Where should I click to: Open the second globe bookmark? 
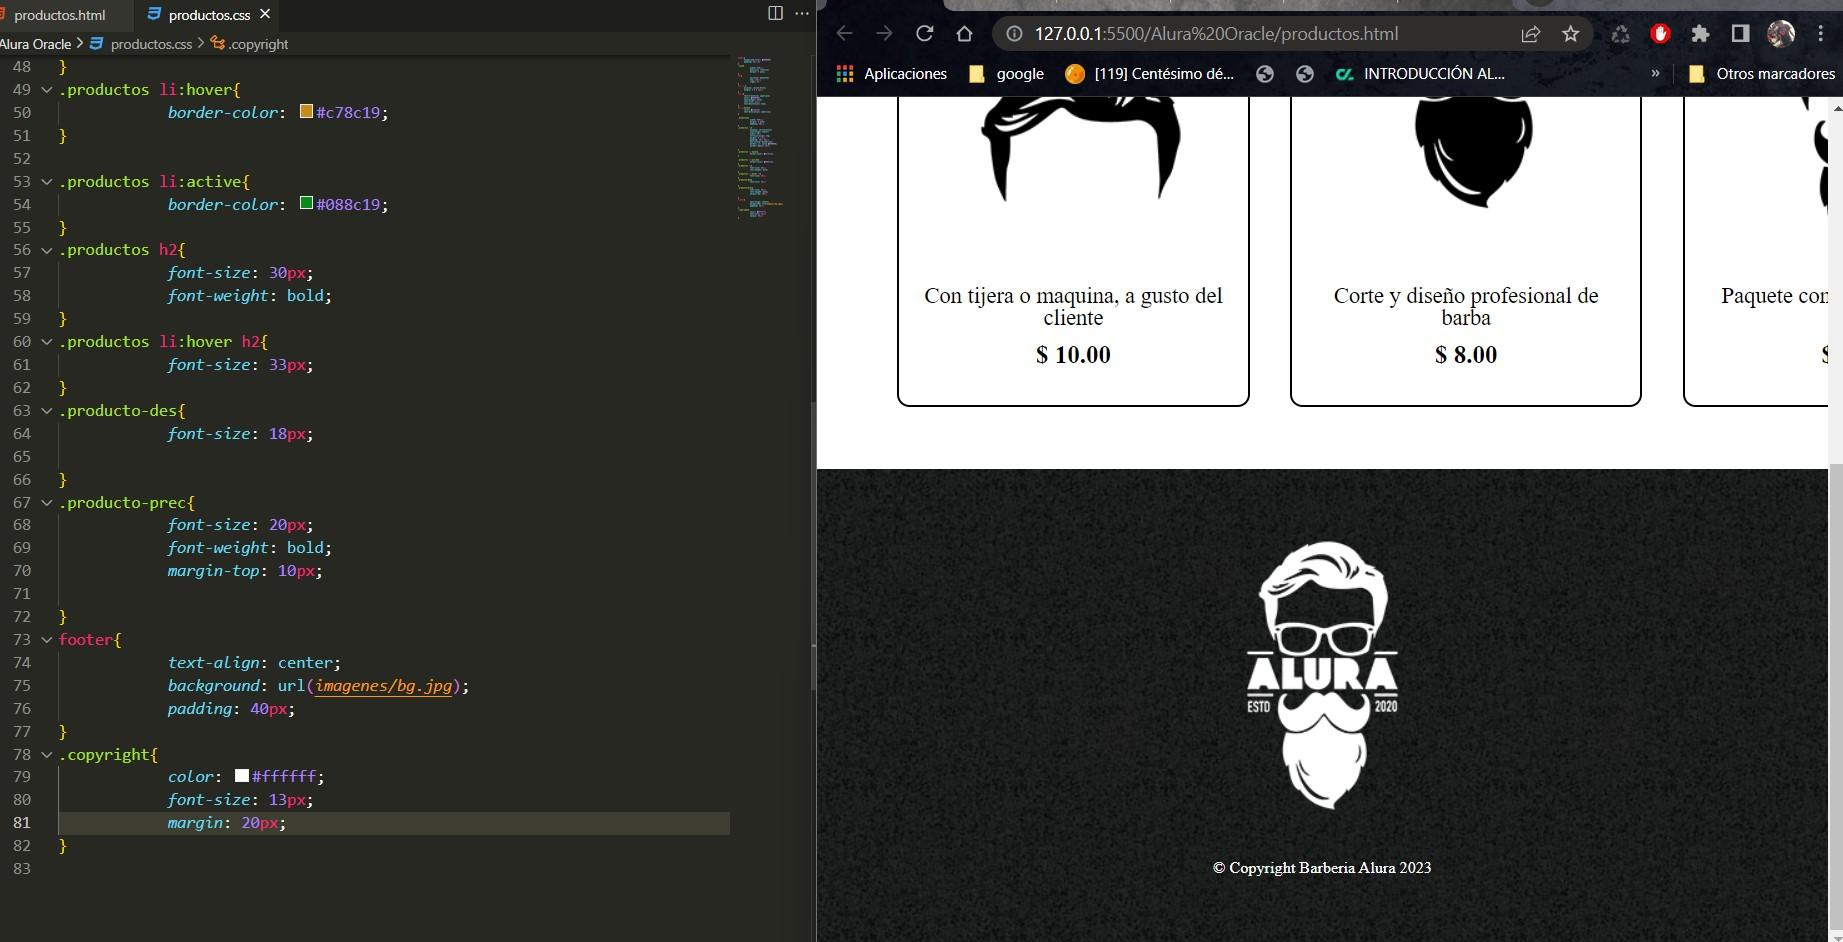(1304, 74)
